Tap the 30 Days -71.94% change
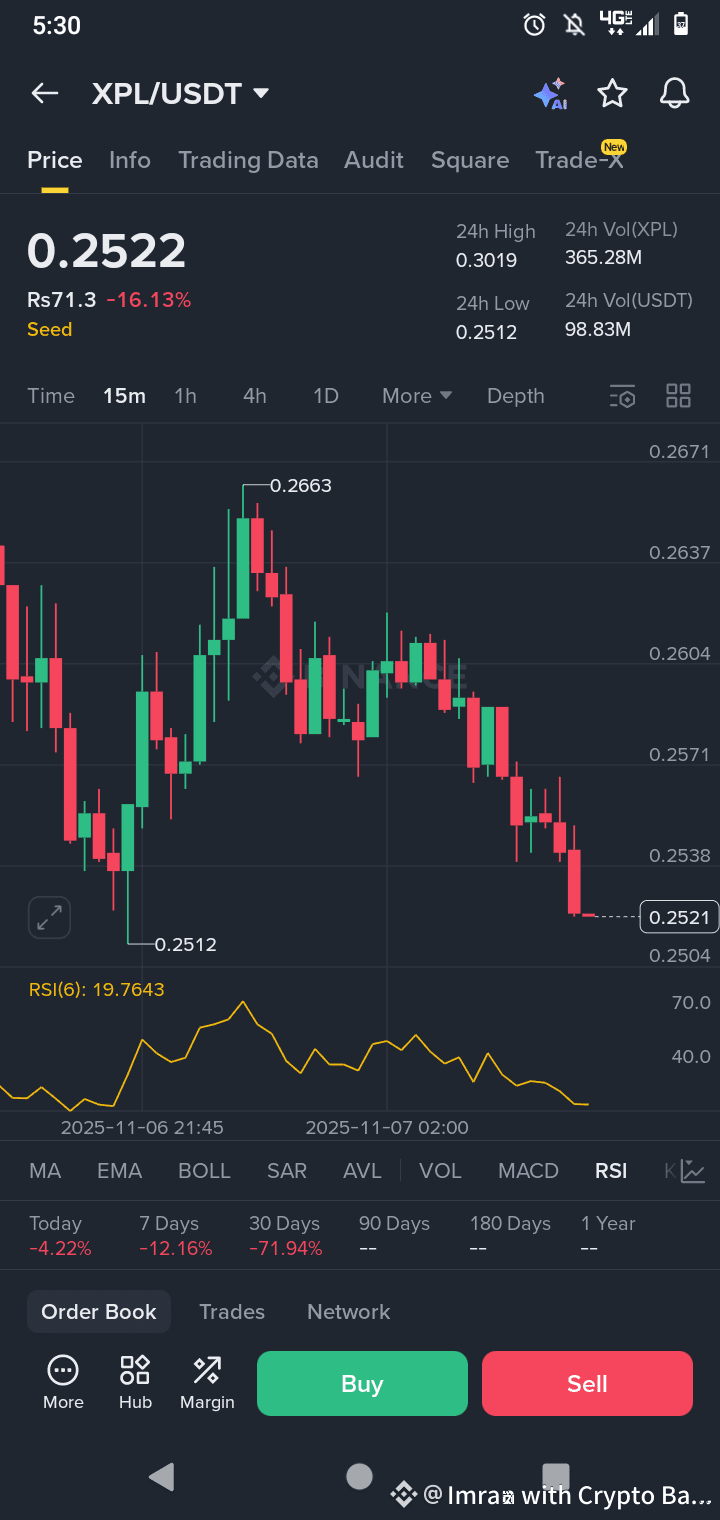The height and width of the screenshot is (1520, 720). pos(286,1248)
